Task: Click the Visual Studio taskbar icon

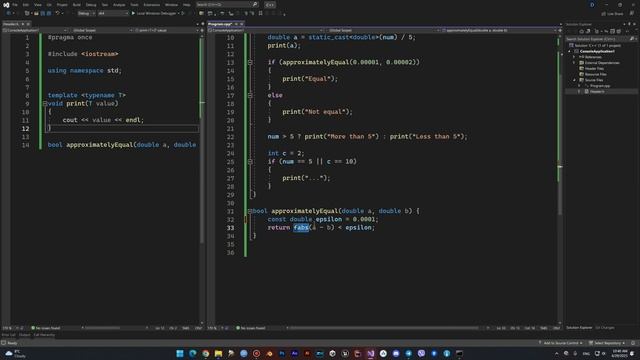Action: tap(370, 353)
